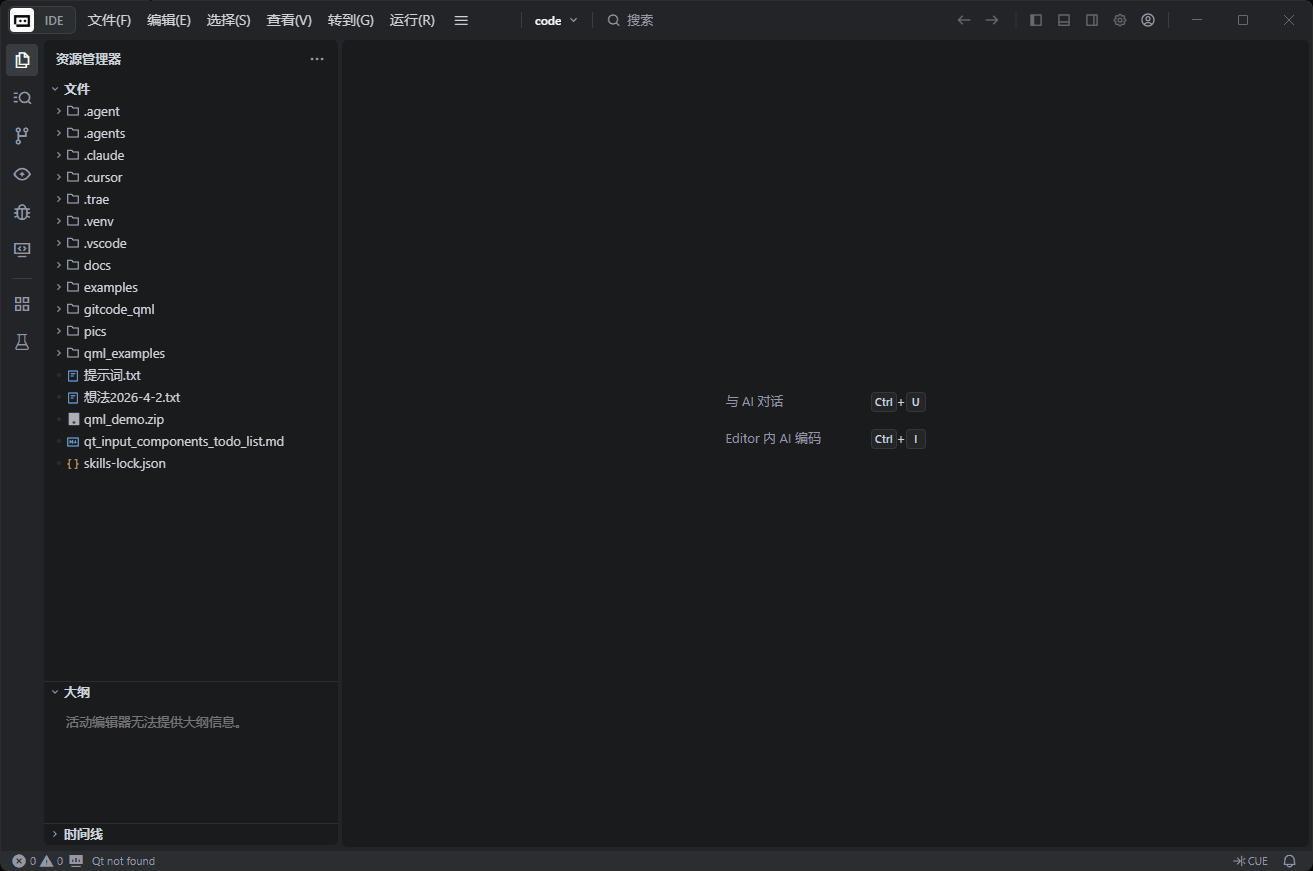Click the errors count icon in status bar
The image size is (1313, 871).
click(x=19, y=861)
